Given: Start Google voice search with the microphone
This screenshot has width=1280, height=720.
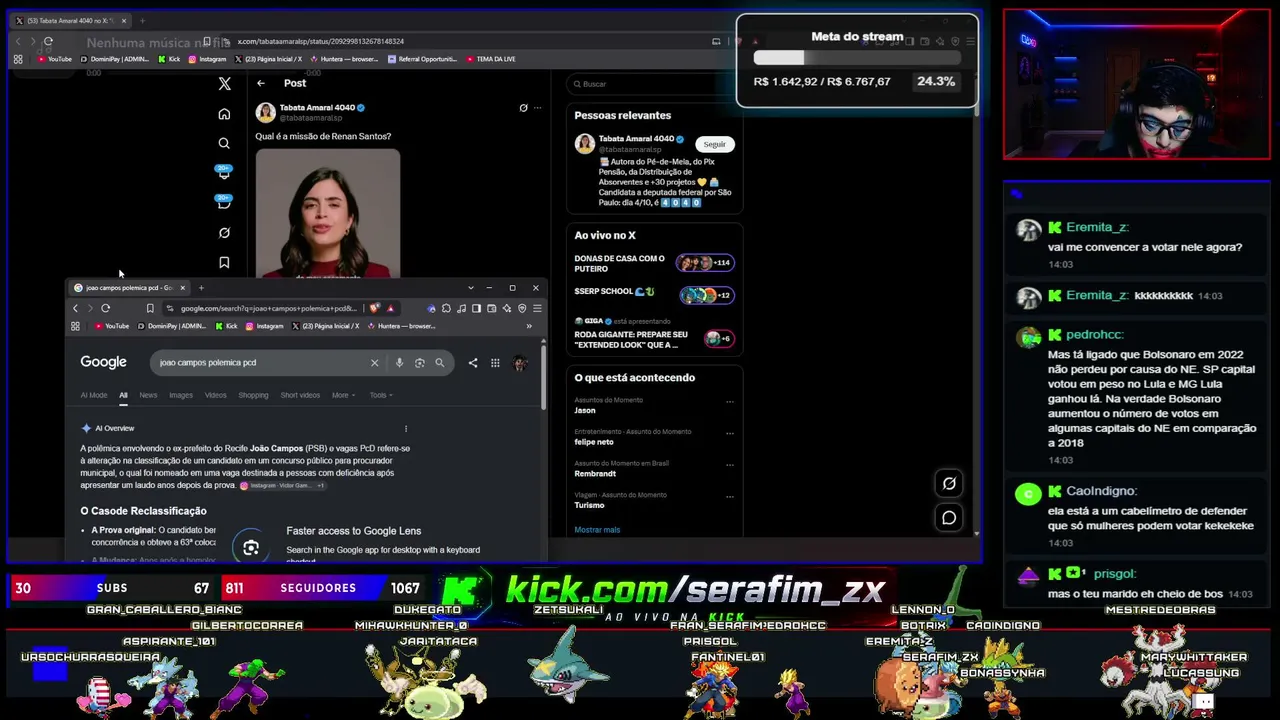Looking at the screenshot, I should point(399,363).
